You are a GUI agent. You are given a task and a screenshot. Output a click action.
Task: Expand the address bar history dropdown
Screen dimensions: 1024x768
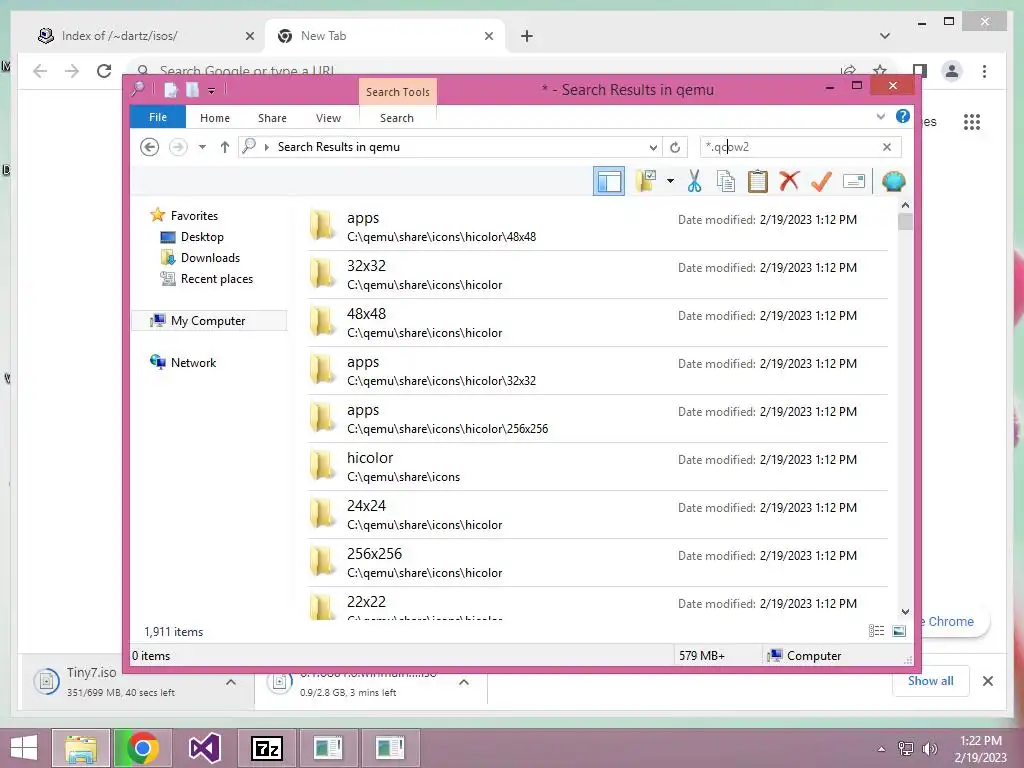pyautogui.click(x=652, y=148)
